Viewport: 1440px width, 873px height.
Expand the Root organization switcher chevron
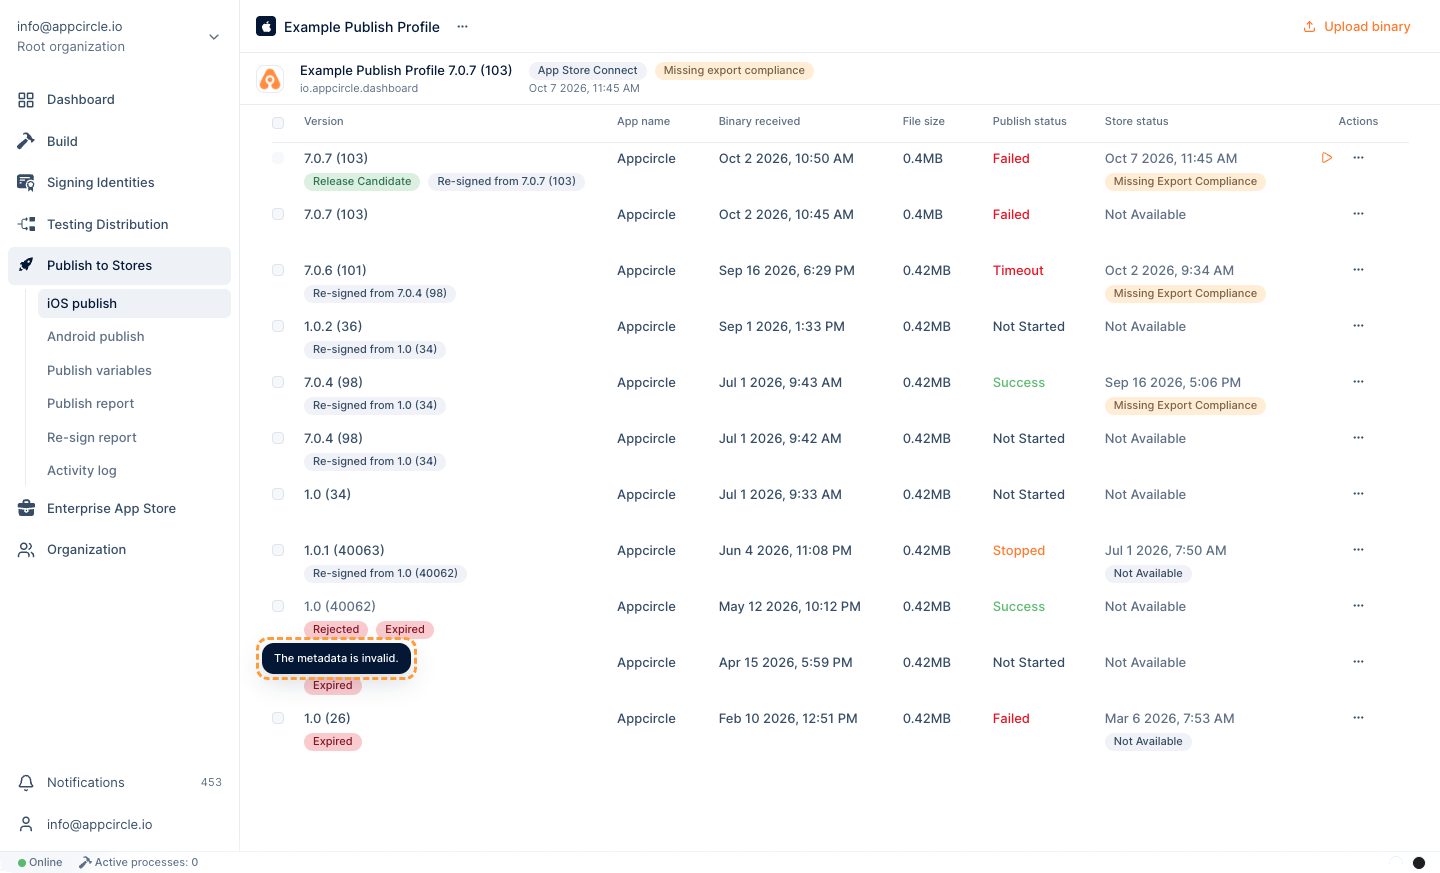tap(214, 37)
